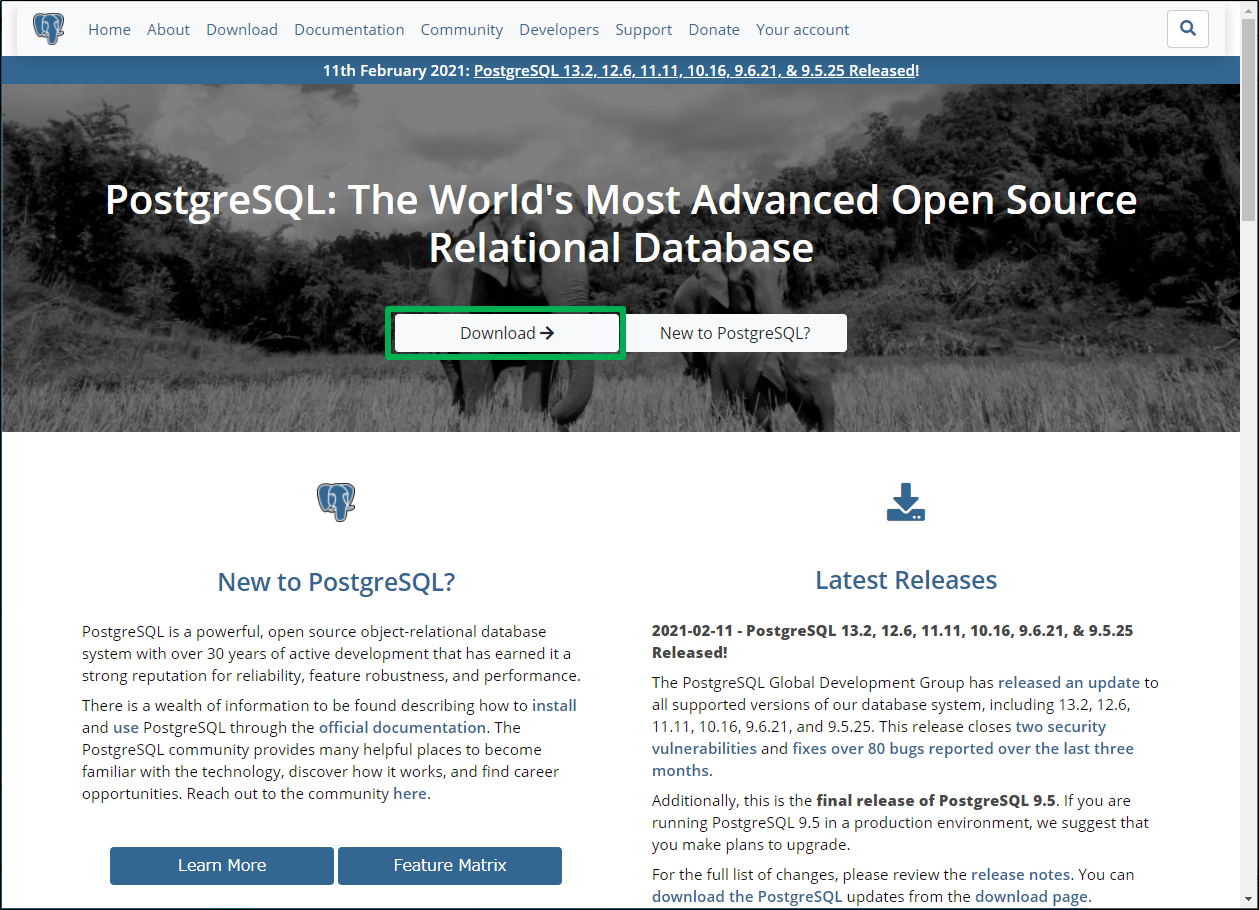
Task: Go to the Support page
Action: point(644,29)
